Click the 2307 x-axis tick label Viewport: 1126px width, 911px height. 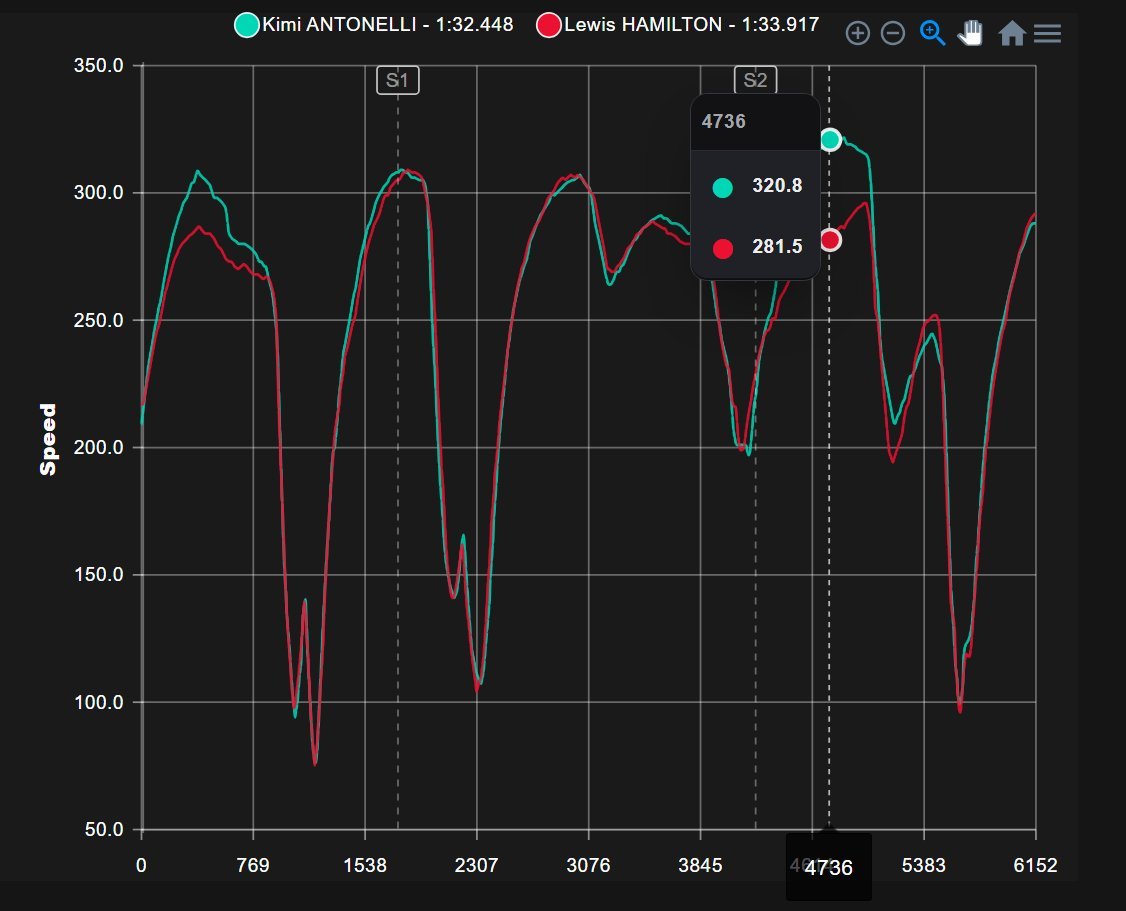476,865
